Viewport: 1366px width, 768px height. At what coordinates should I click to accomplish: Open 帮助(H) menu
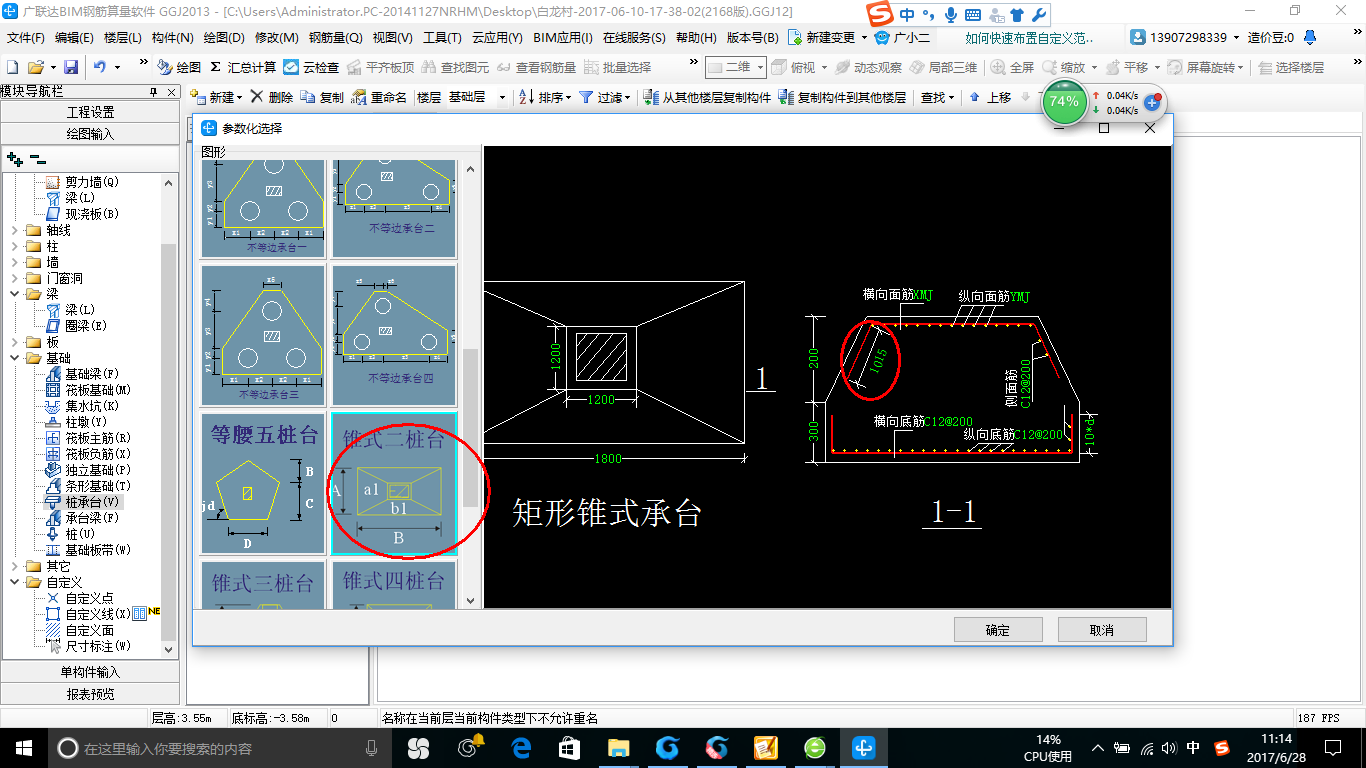pyautogui.click(x=696, y=38)
